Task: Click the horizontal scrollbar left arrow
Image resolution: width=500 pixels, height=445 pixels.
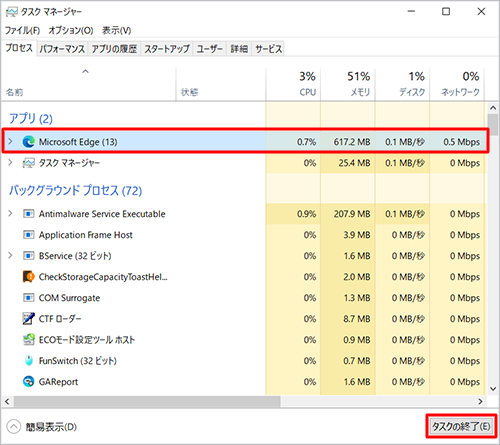Action: click(x=7, y=401)
